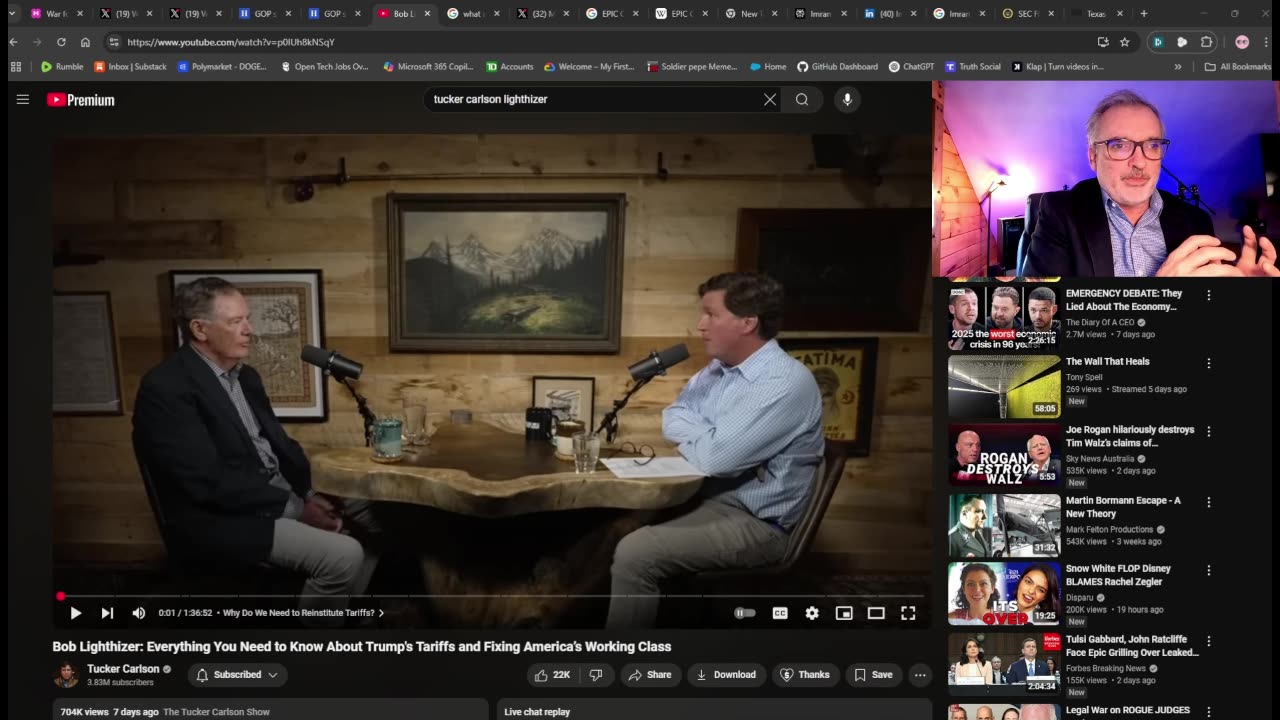Save video to playlist
The height and width of the screenshot is (720, 1280).
coord(871,675)
